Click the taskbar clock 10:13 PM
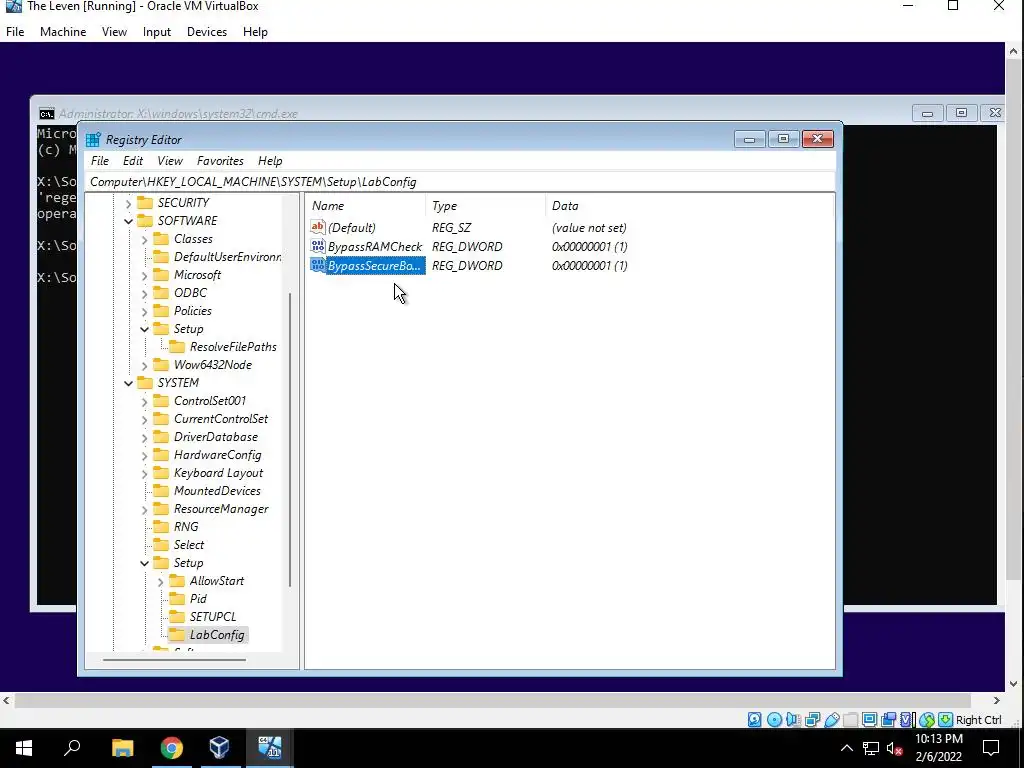The height and width of the screenshot is (768, 1024). 938,739
